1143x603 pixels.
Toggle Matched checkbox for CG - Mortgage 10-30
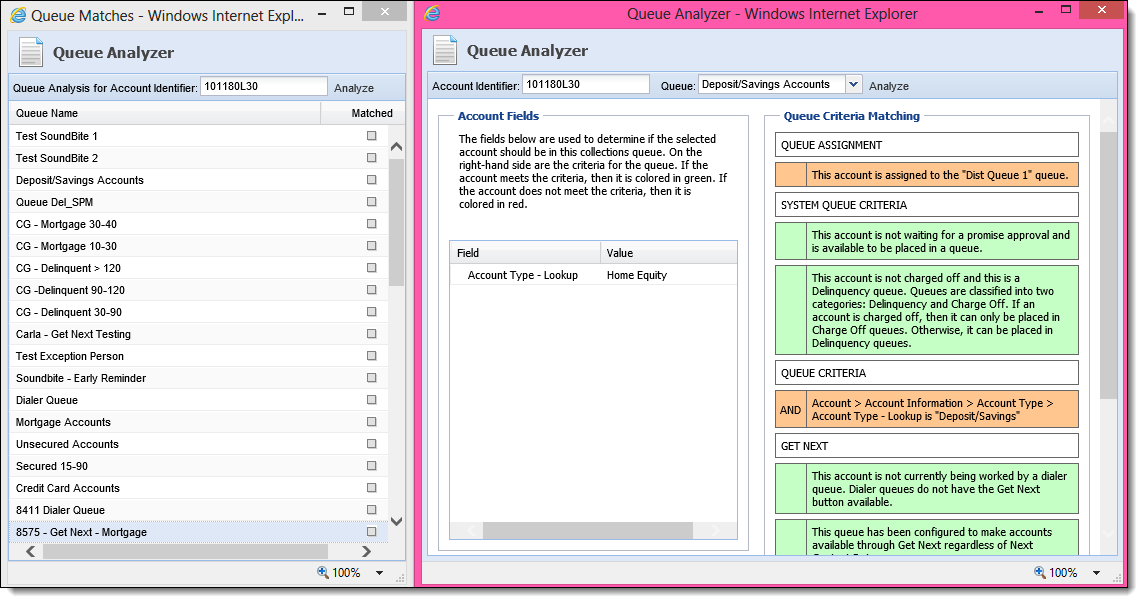(x=372, y=246)
